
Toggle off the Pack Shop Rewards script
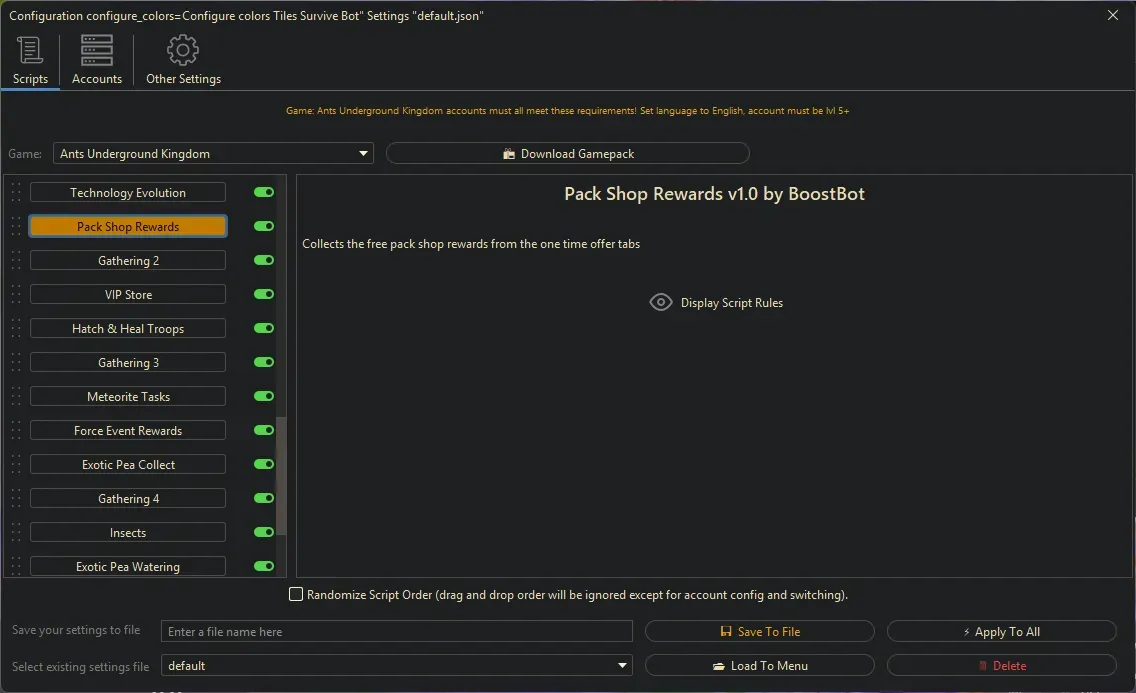pos(263,226)
